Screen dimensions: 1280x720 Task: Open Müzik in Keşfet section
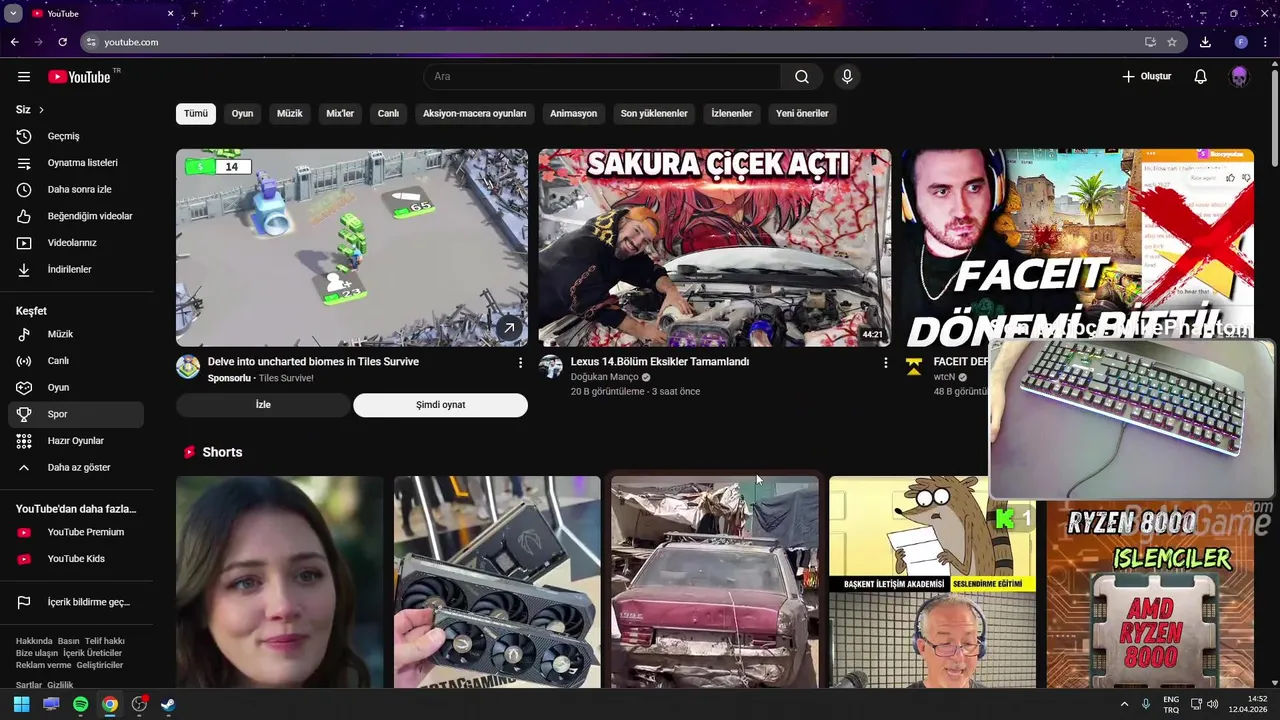[76, 334]
